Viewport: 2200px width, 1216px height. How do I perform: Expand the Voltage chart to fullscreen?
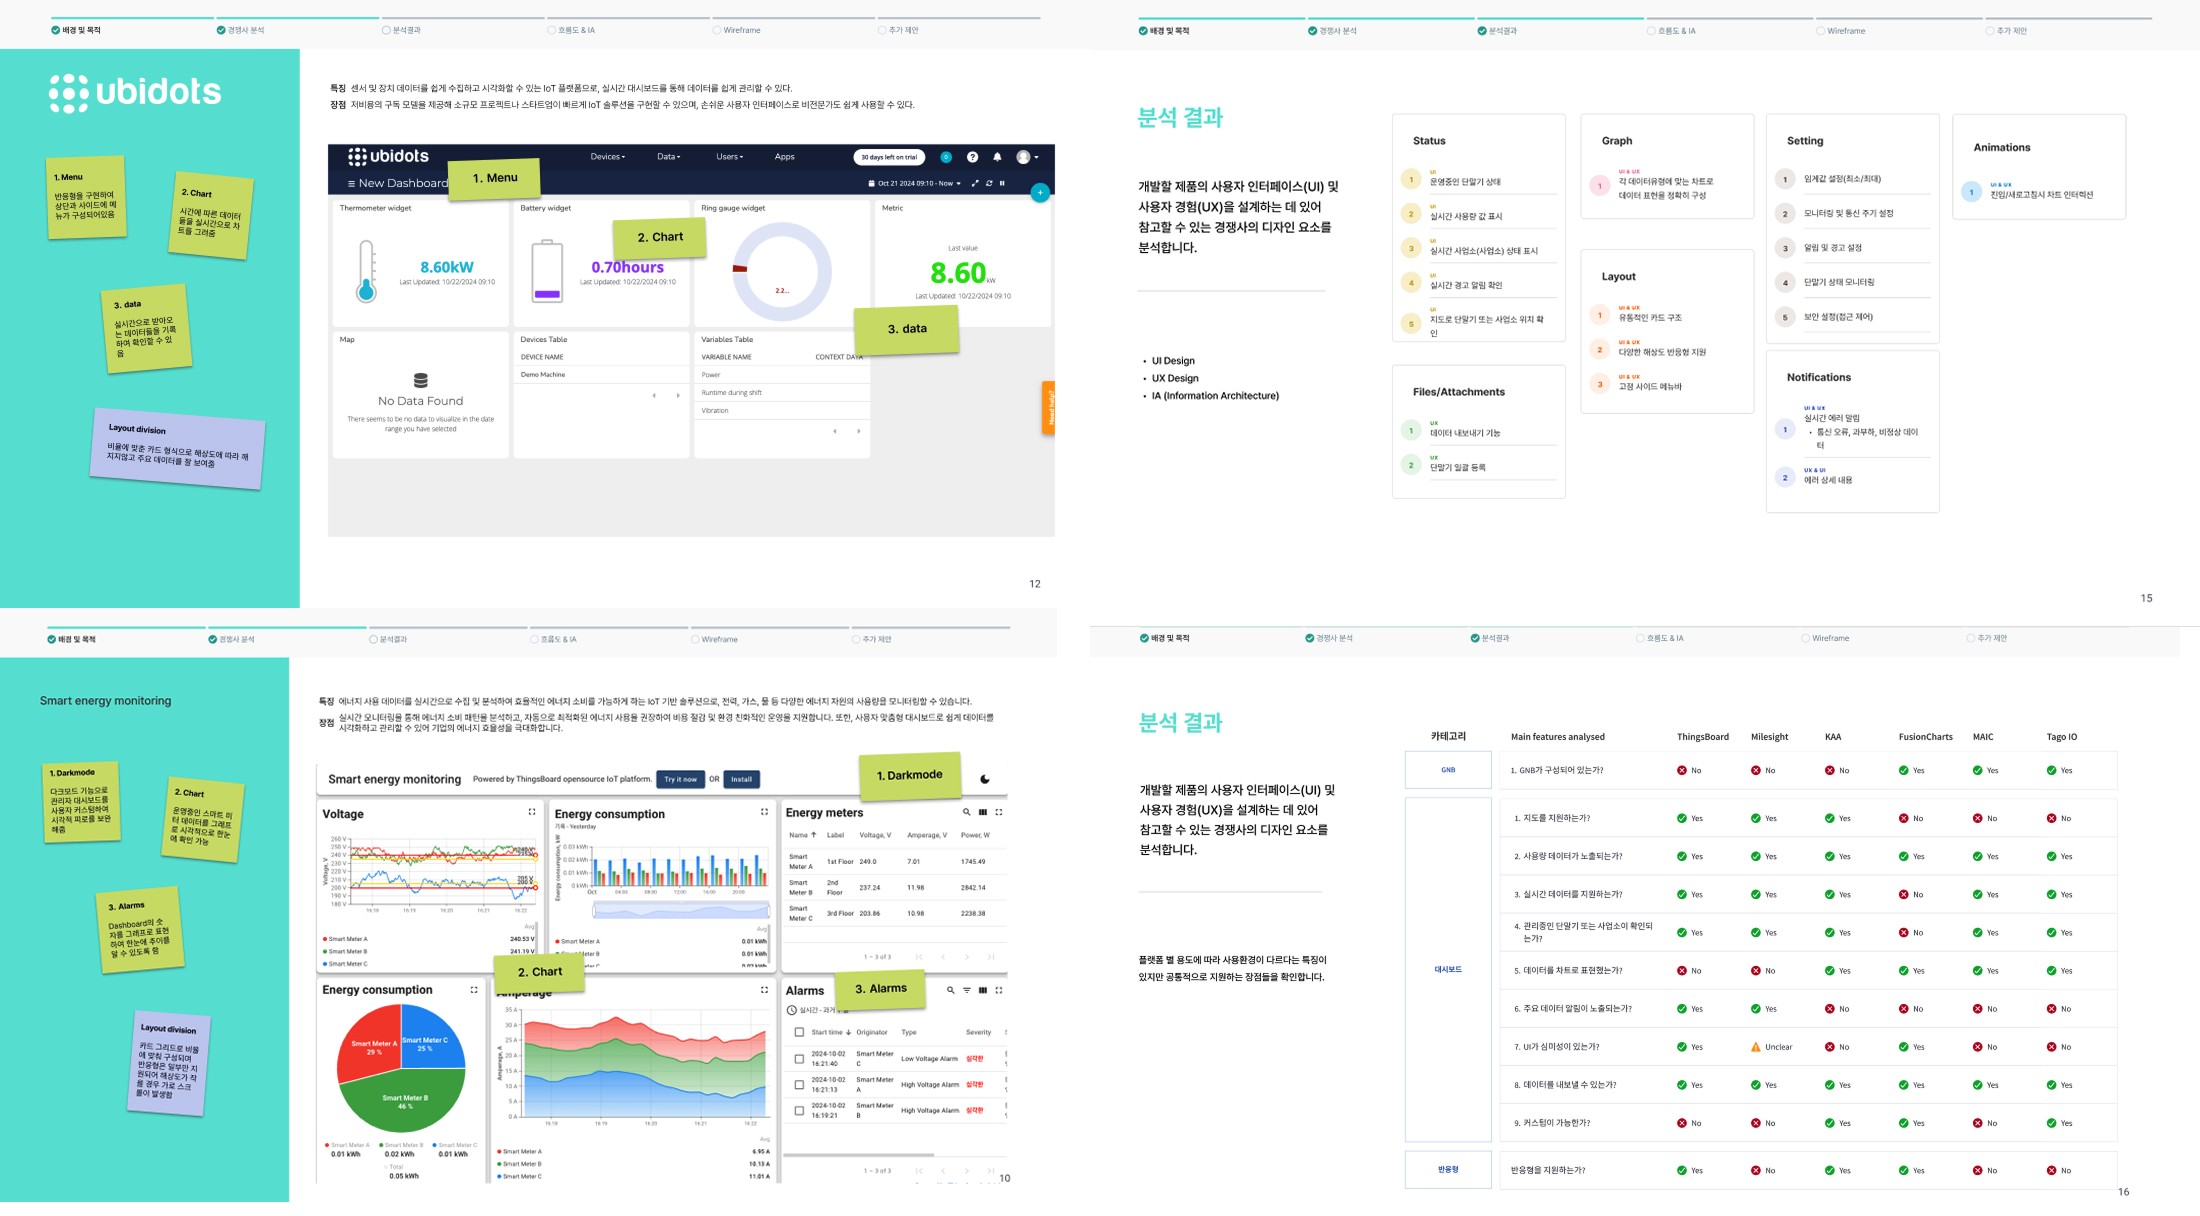pos(532,812)
